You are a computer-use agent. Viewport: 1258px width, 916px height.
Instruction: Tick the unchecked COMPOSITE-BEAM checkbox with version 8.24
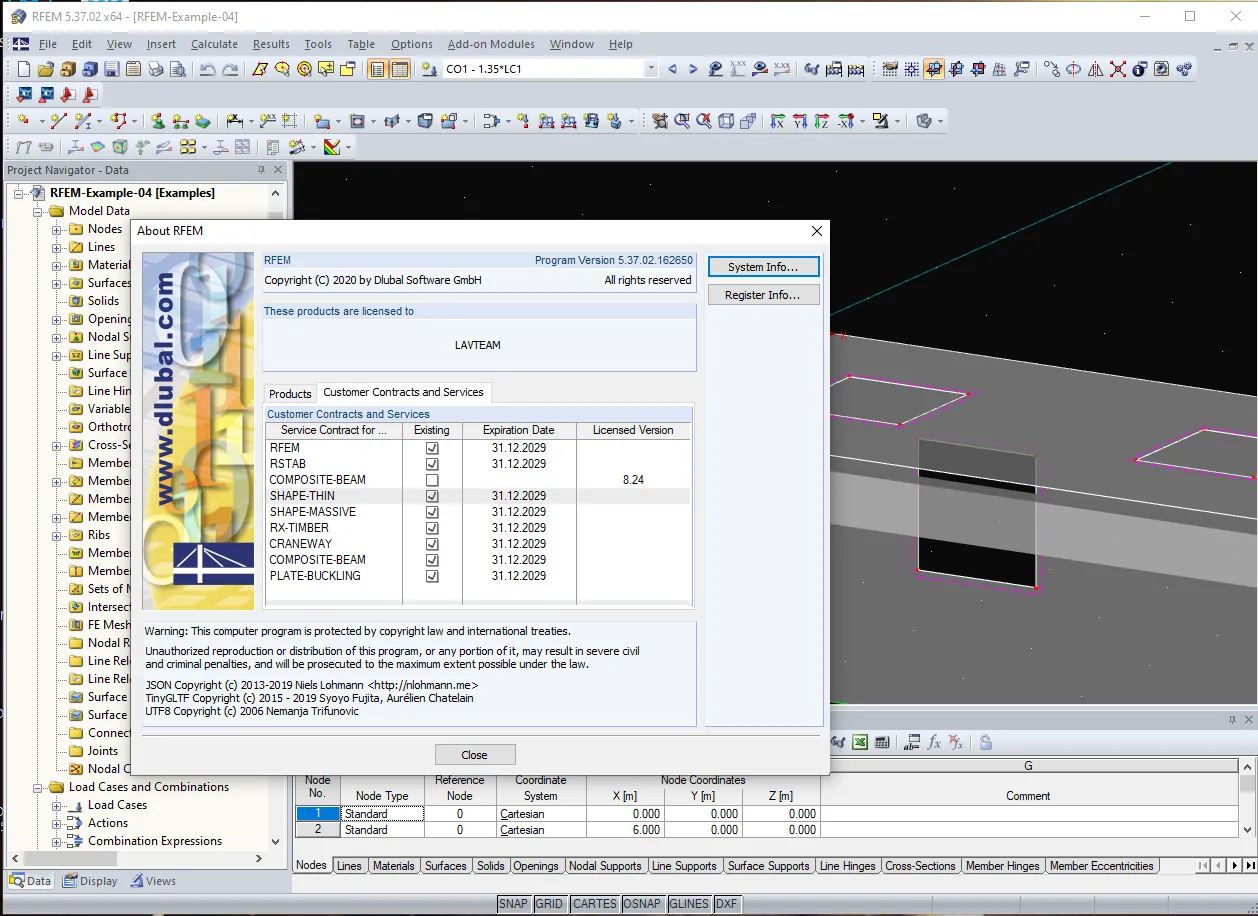pyautogui.click(x=432, y=480)
